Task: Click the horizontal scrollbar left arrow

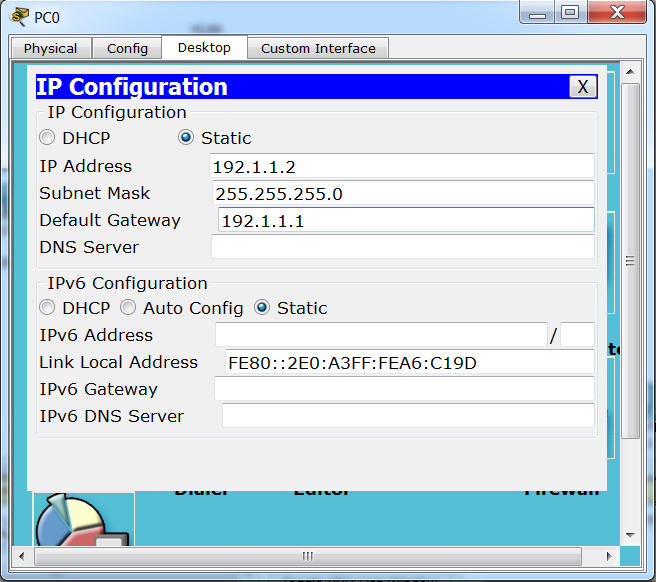Action: [22, 556]
